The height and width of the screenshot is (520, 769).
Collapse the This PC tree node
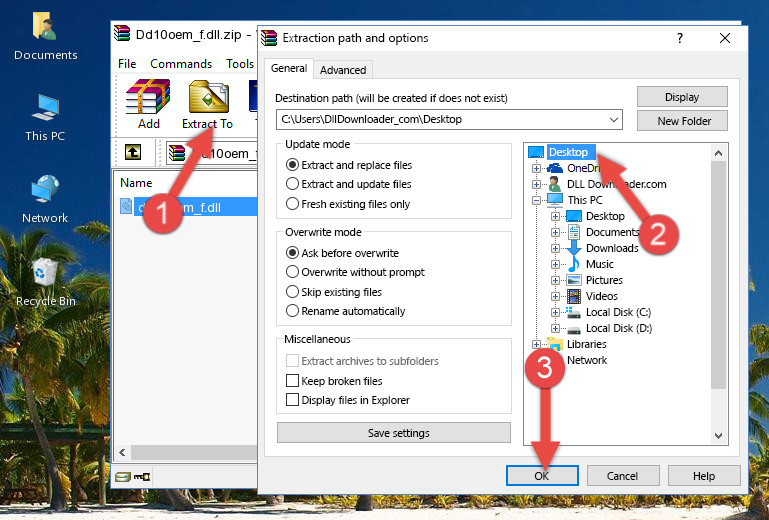(537, 200)
